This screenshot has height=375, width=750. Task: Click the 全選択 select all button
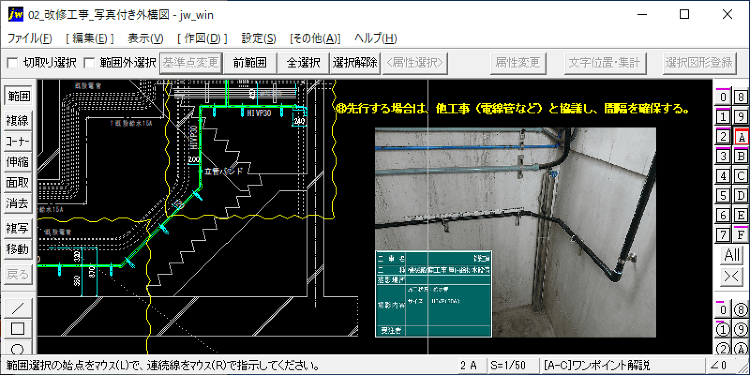[303, 62]
